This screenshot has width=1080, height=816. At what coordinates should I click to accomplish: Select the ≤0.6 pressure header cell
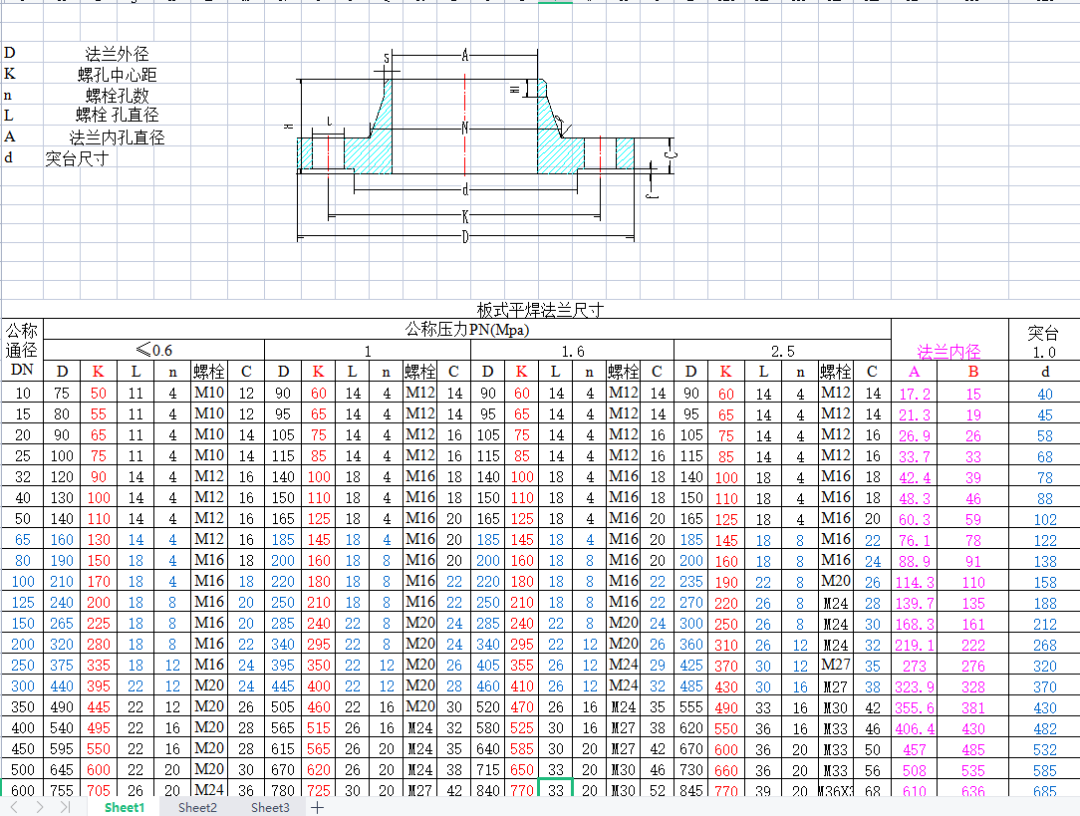(154, 351)
